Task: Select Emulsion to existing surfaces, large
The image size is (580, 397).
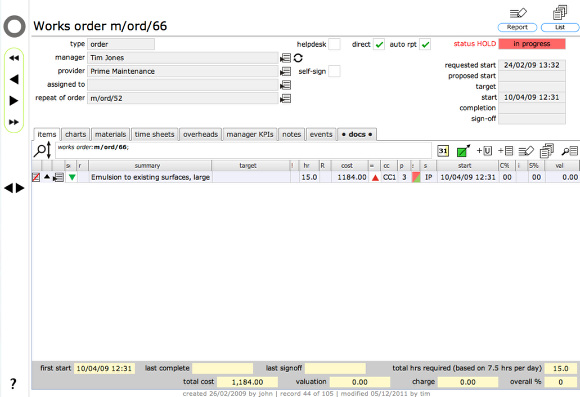Action: (150, 177)
